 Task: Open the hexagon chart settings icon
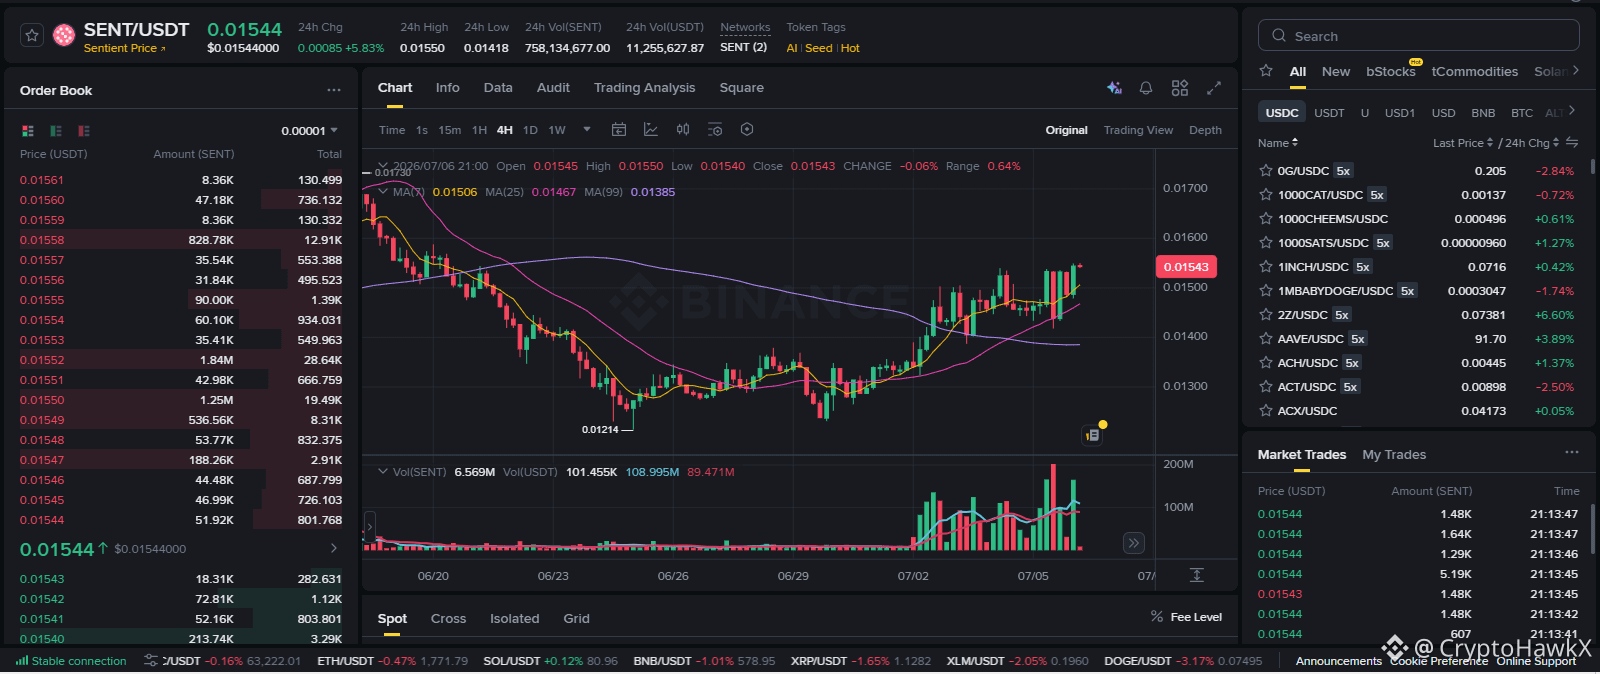tap(747, 130)
